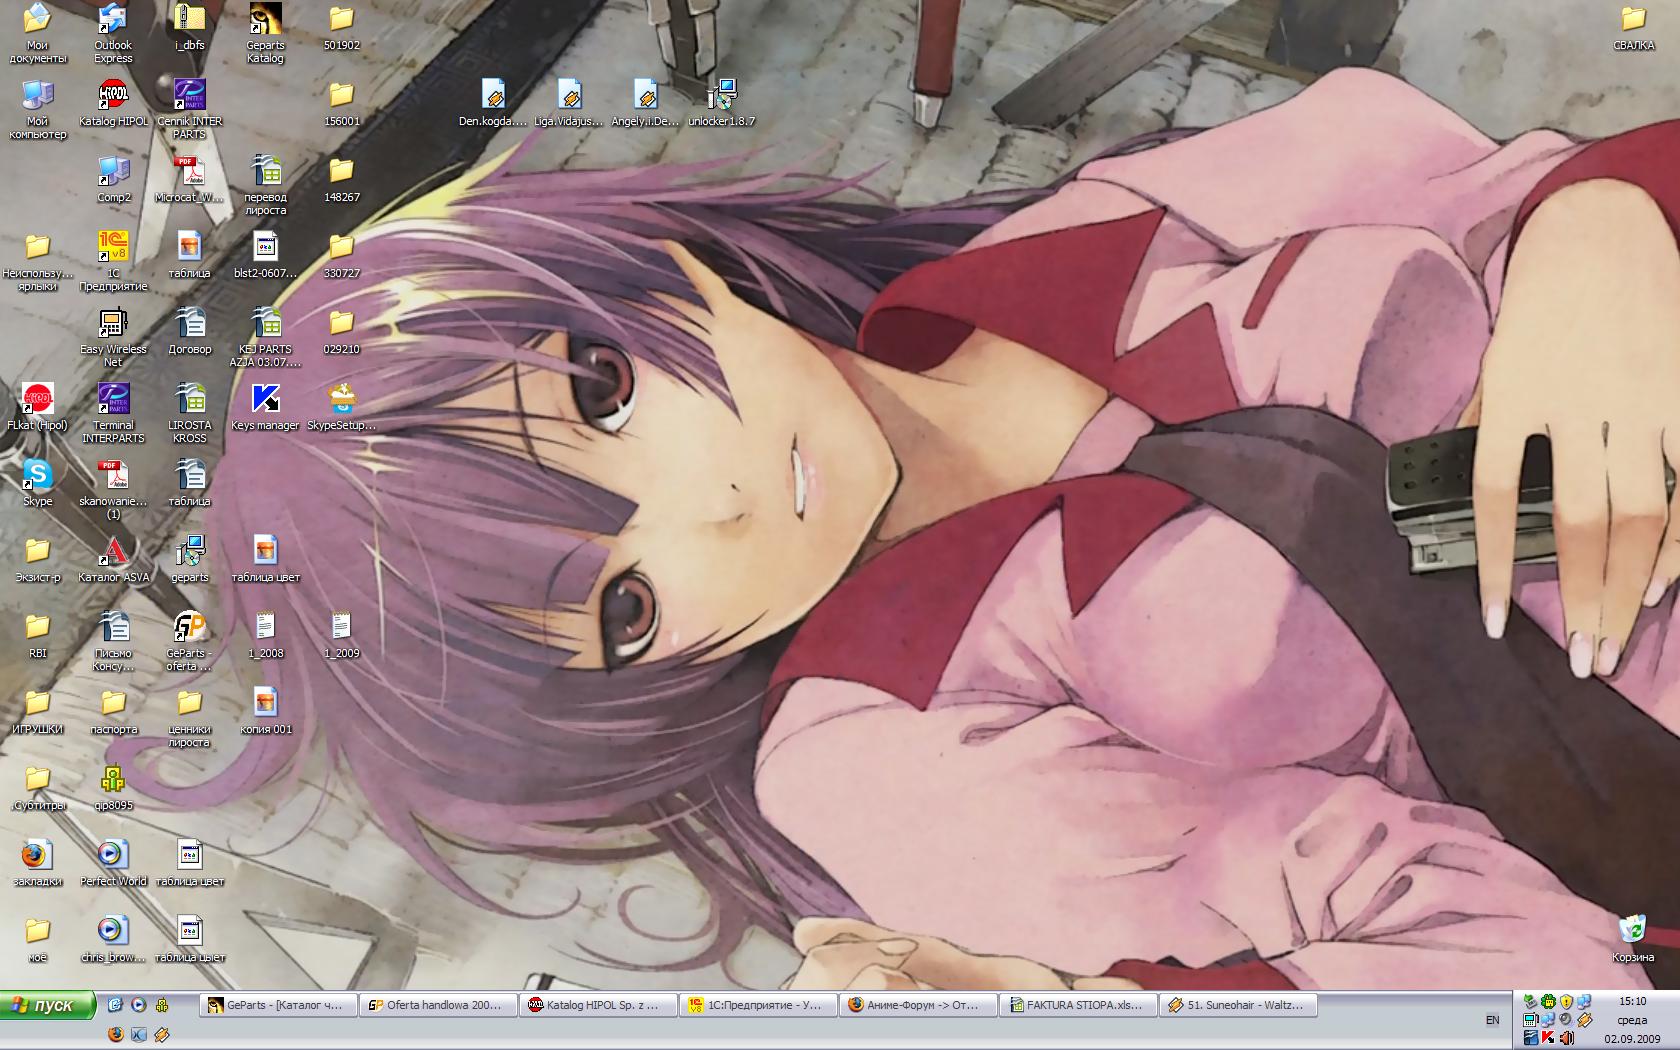Open the Katalog HIPOL desktop shortcut
The height and width of the screenshot is (1050, 1680).
pos(113,96)
